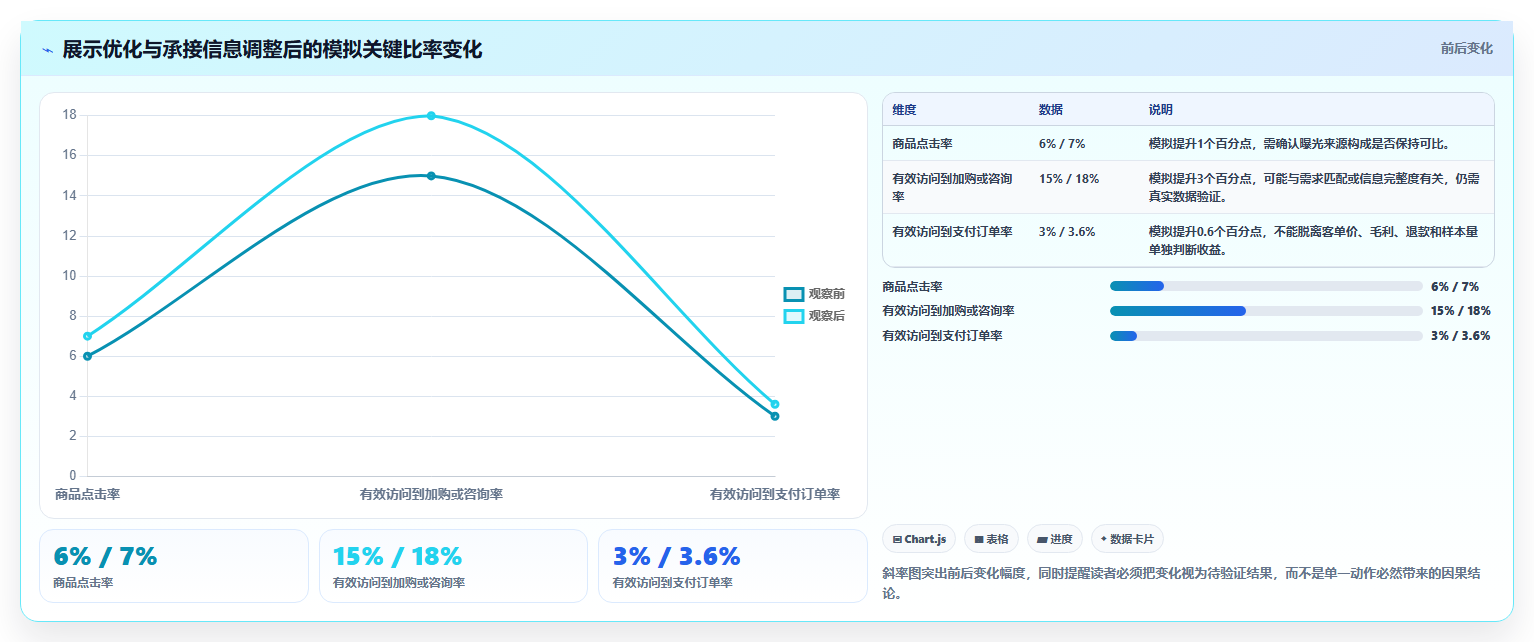This screenshot has height=642, width=1534.
Task: Click the 数据卡片 tag icon
Action: tap(1104, 539)
